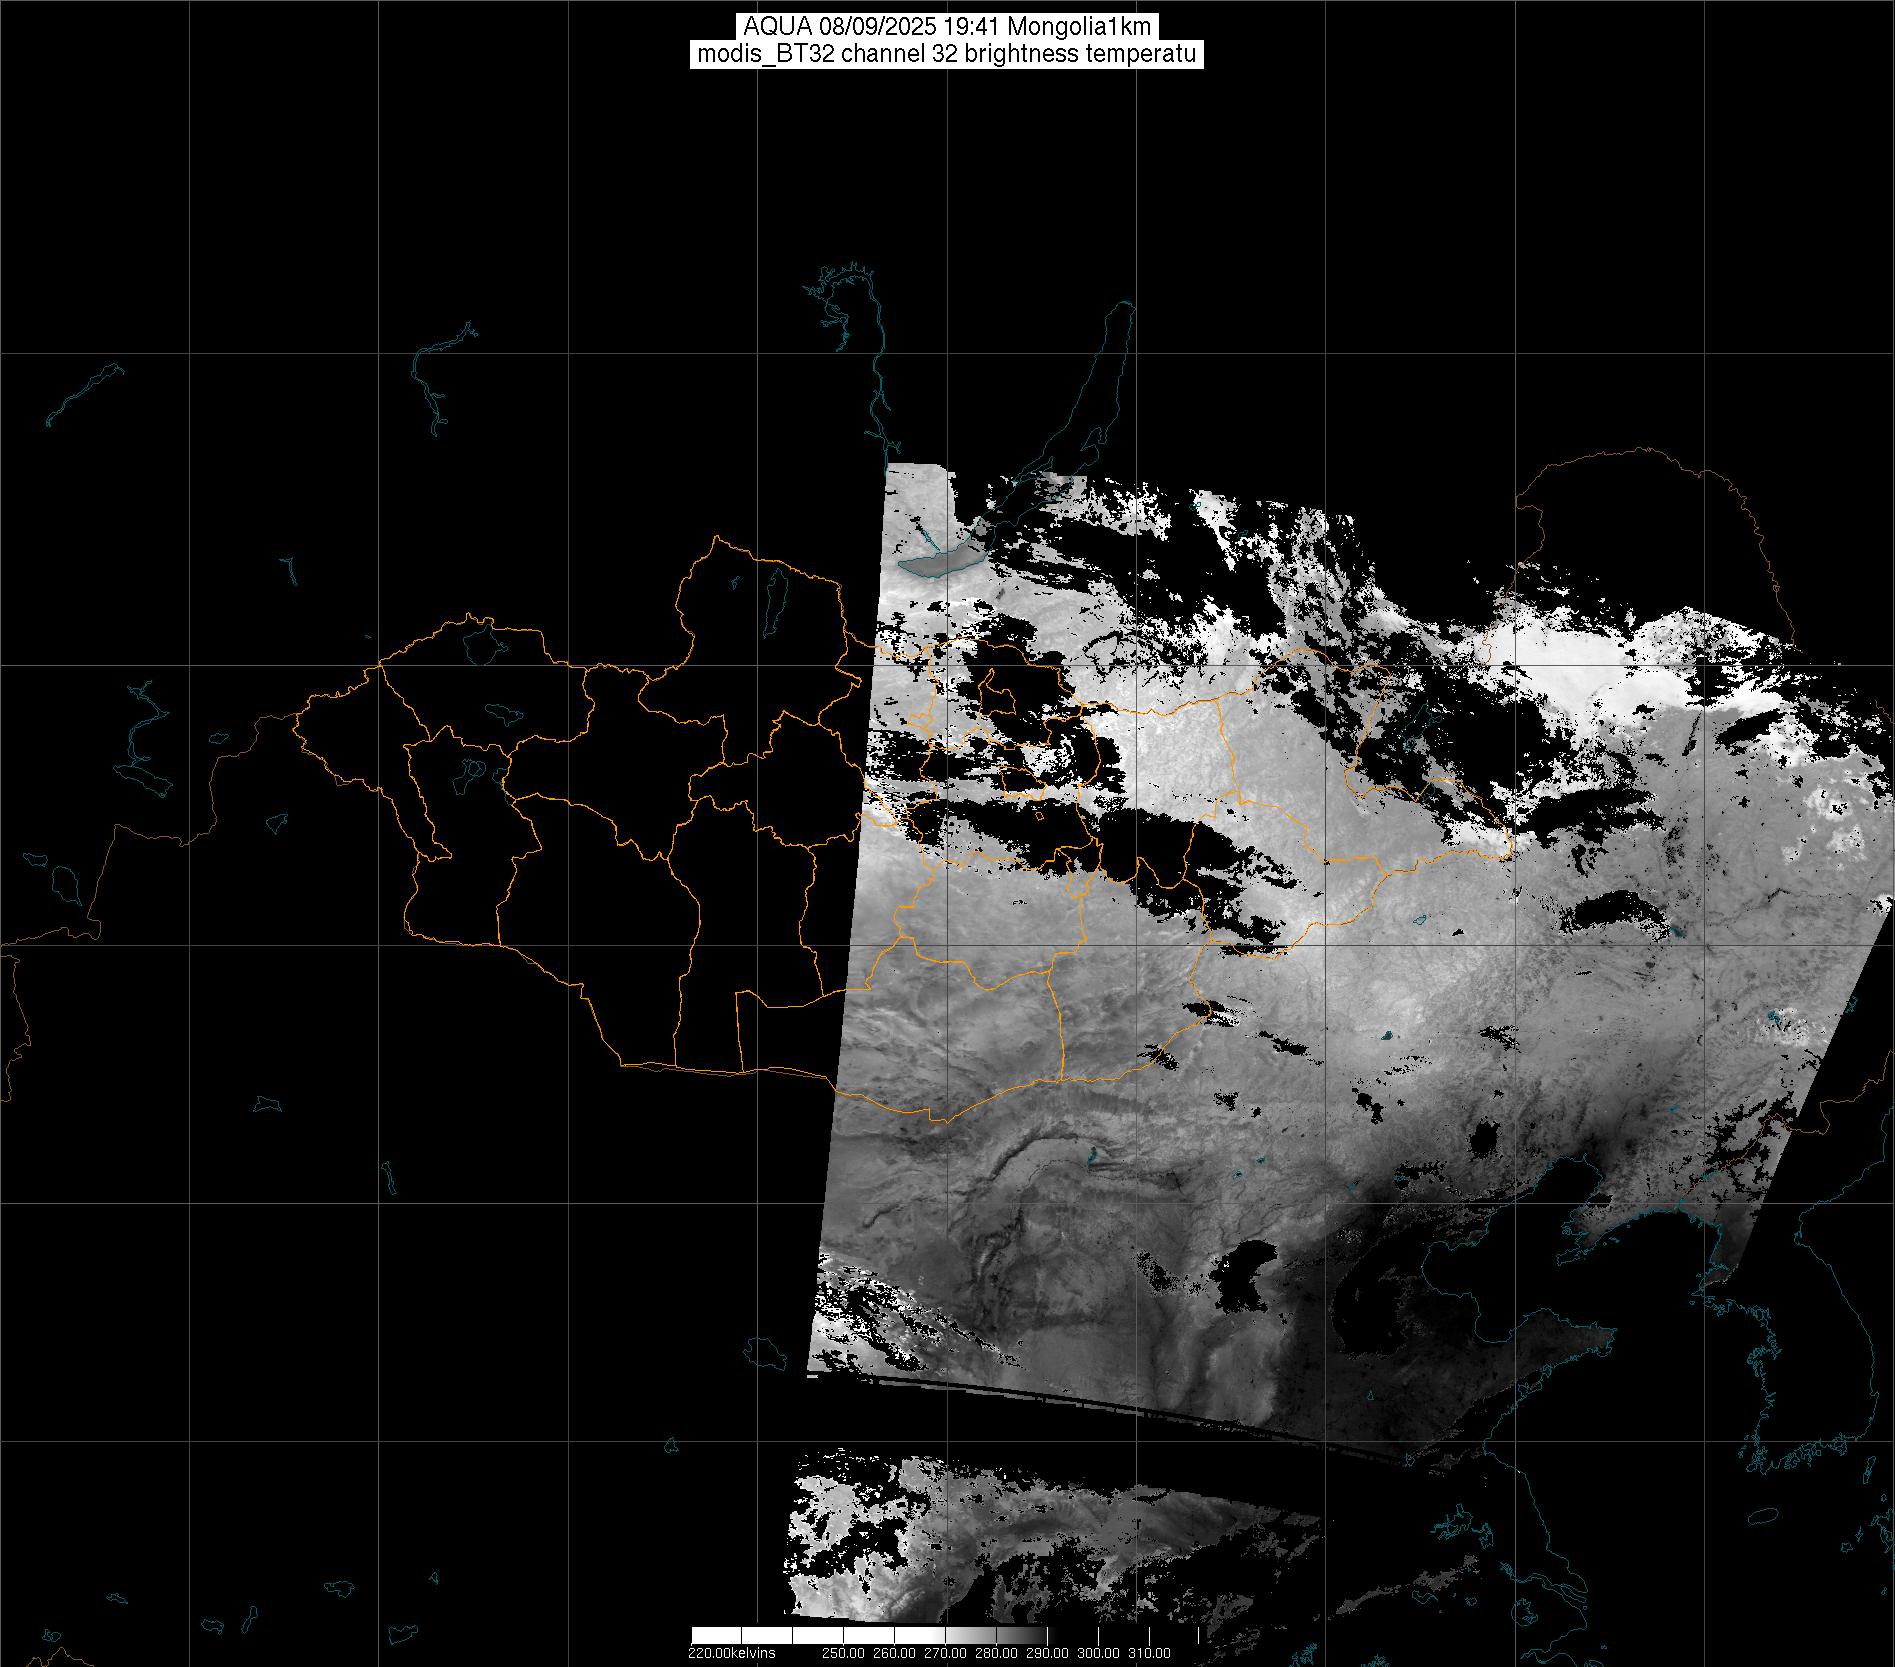Click the "250.00" scale label
The image size is (1895, 1667).
tap(842, 1653)
